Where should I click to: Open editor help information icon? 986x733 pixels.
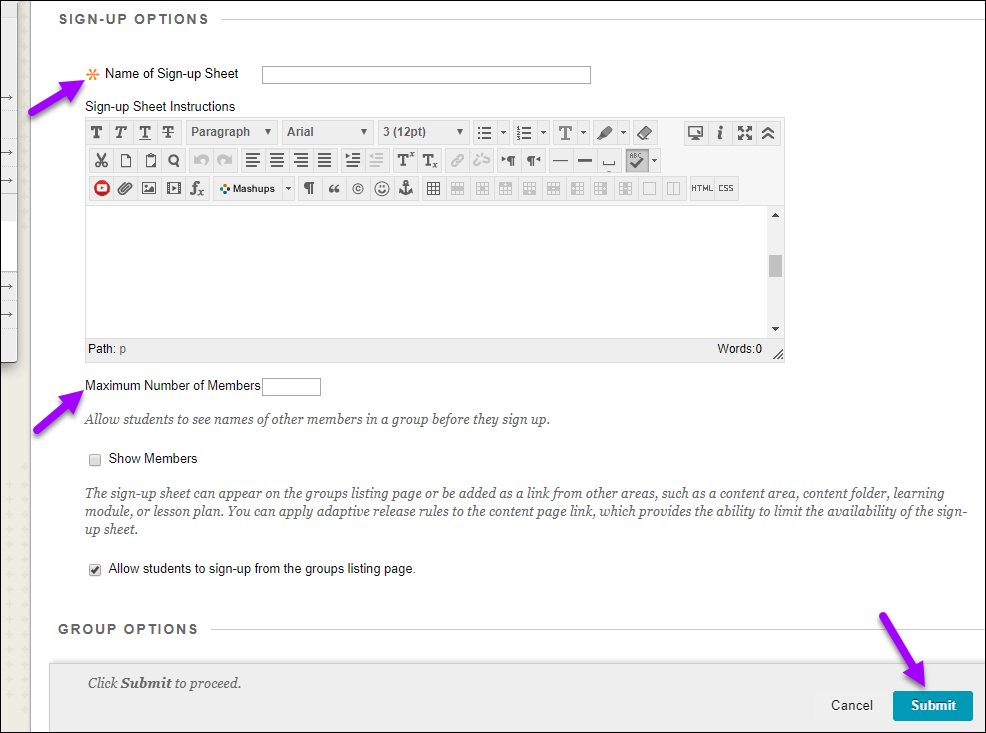720,133
